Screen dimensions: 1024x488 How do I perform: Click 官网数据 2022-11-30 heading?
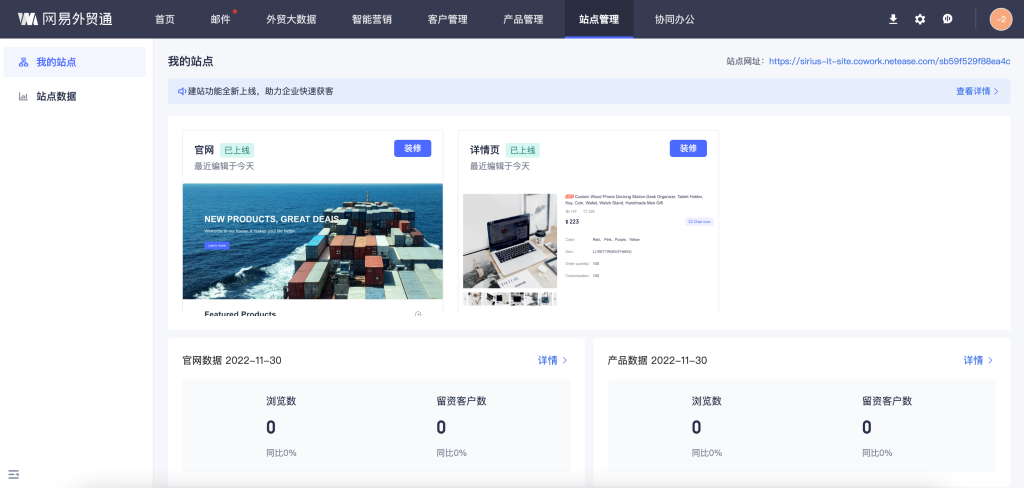(x=232, y=360)
